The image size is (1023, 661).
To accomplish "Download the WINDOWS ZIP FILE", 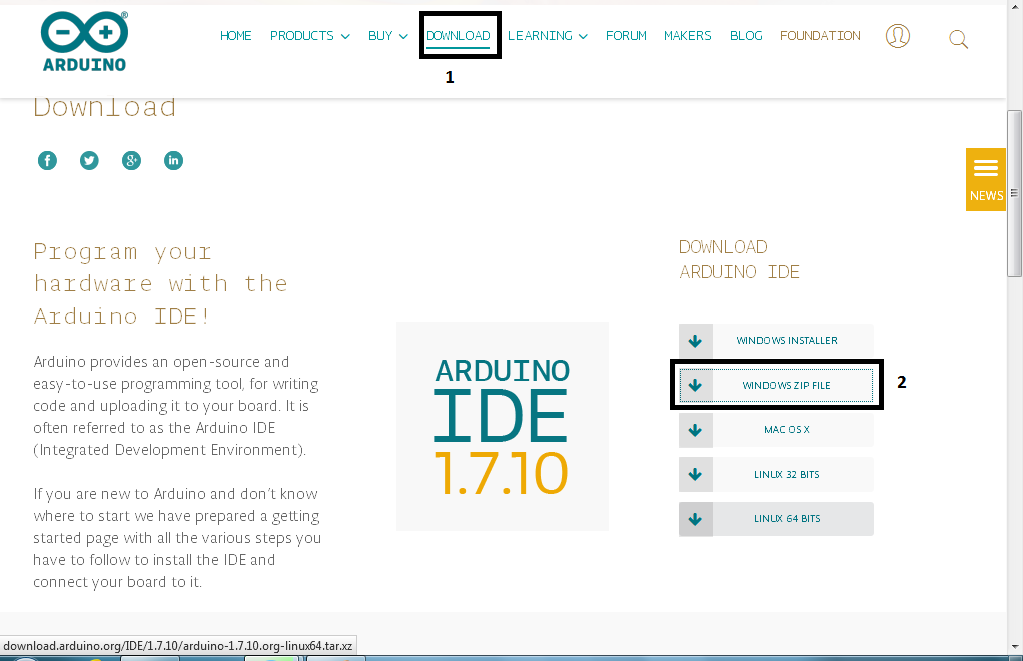I will (x=776, y=385).
